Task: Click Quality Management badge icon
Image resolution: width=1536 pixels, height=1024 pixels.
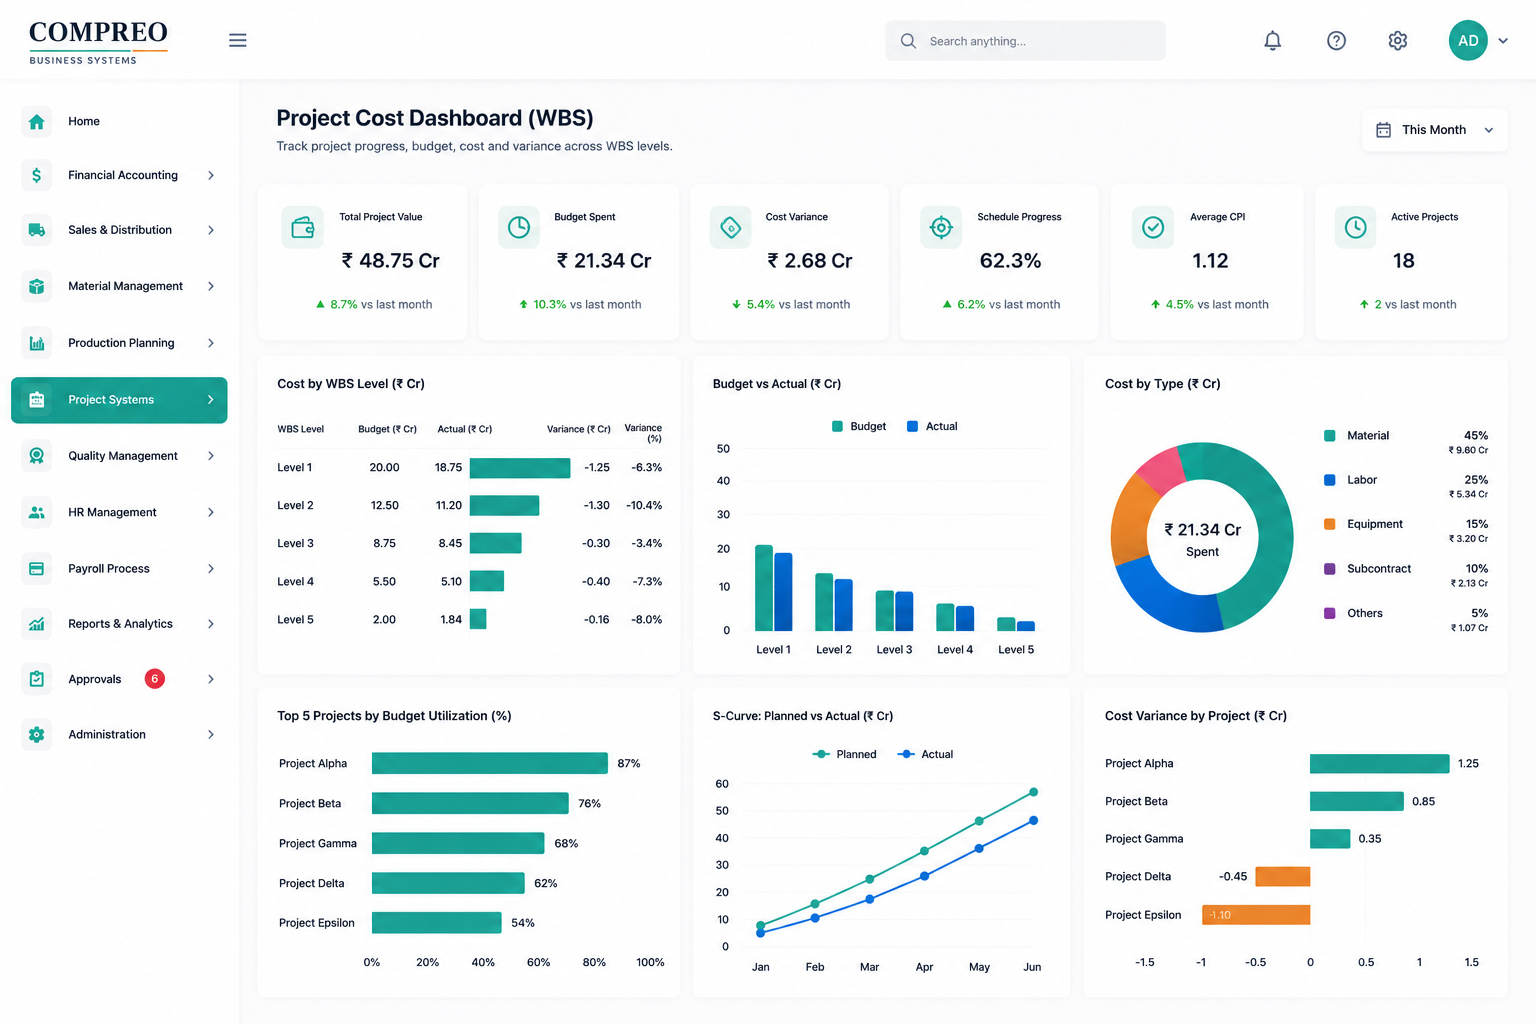Action: pyautogui.click(x=37, y=456)
